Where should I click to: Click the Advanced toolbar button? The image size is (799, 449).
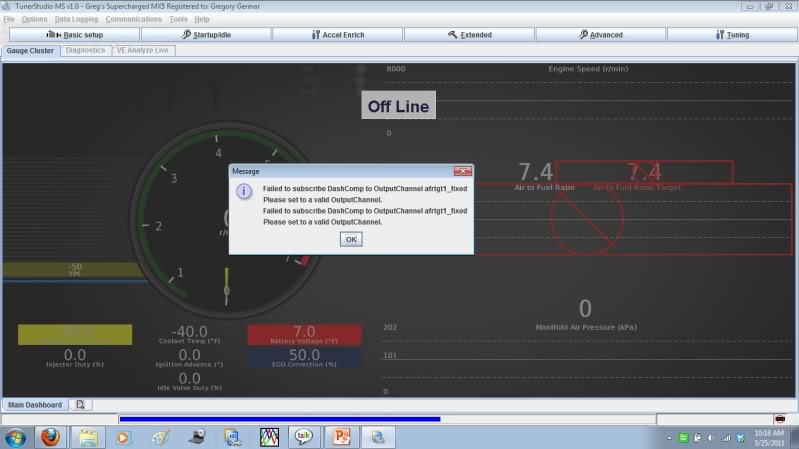click(x=601, y=35)
